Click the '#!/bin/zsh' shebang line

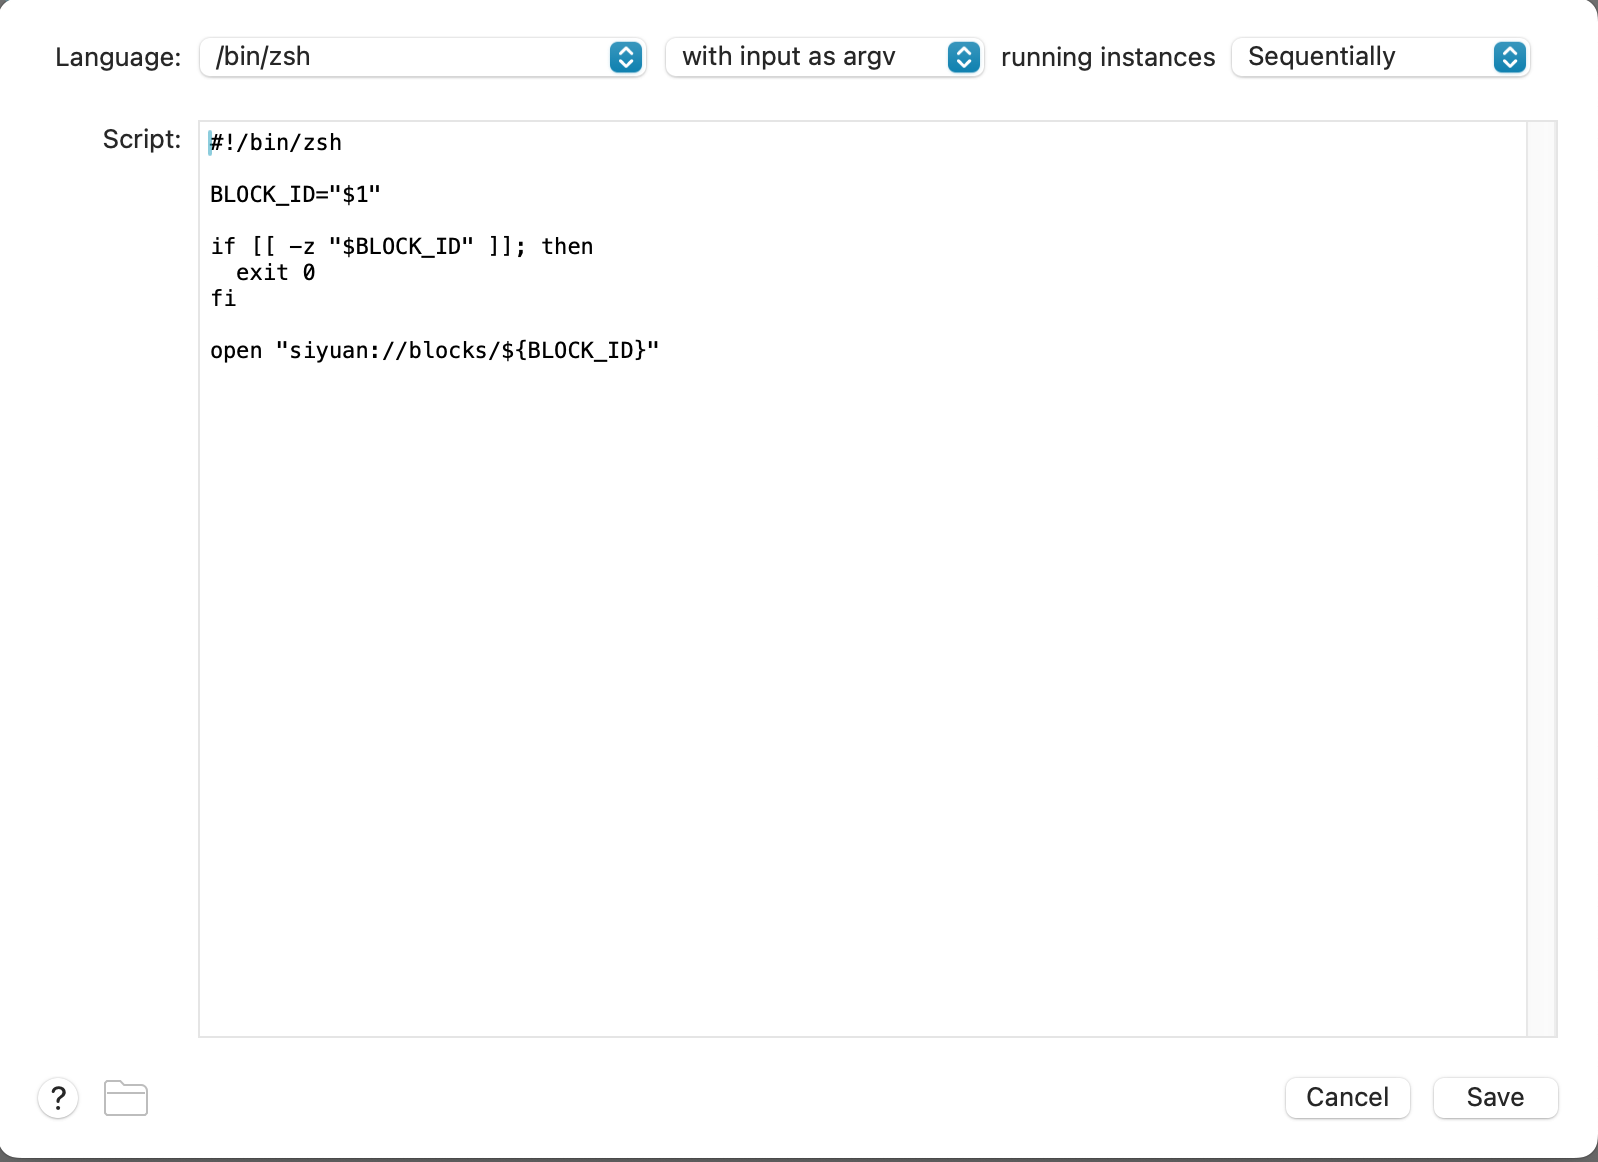[x=276, y=143]
